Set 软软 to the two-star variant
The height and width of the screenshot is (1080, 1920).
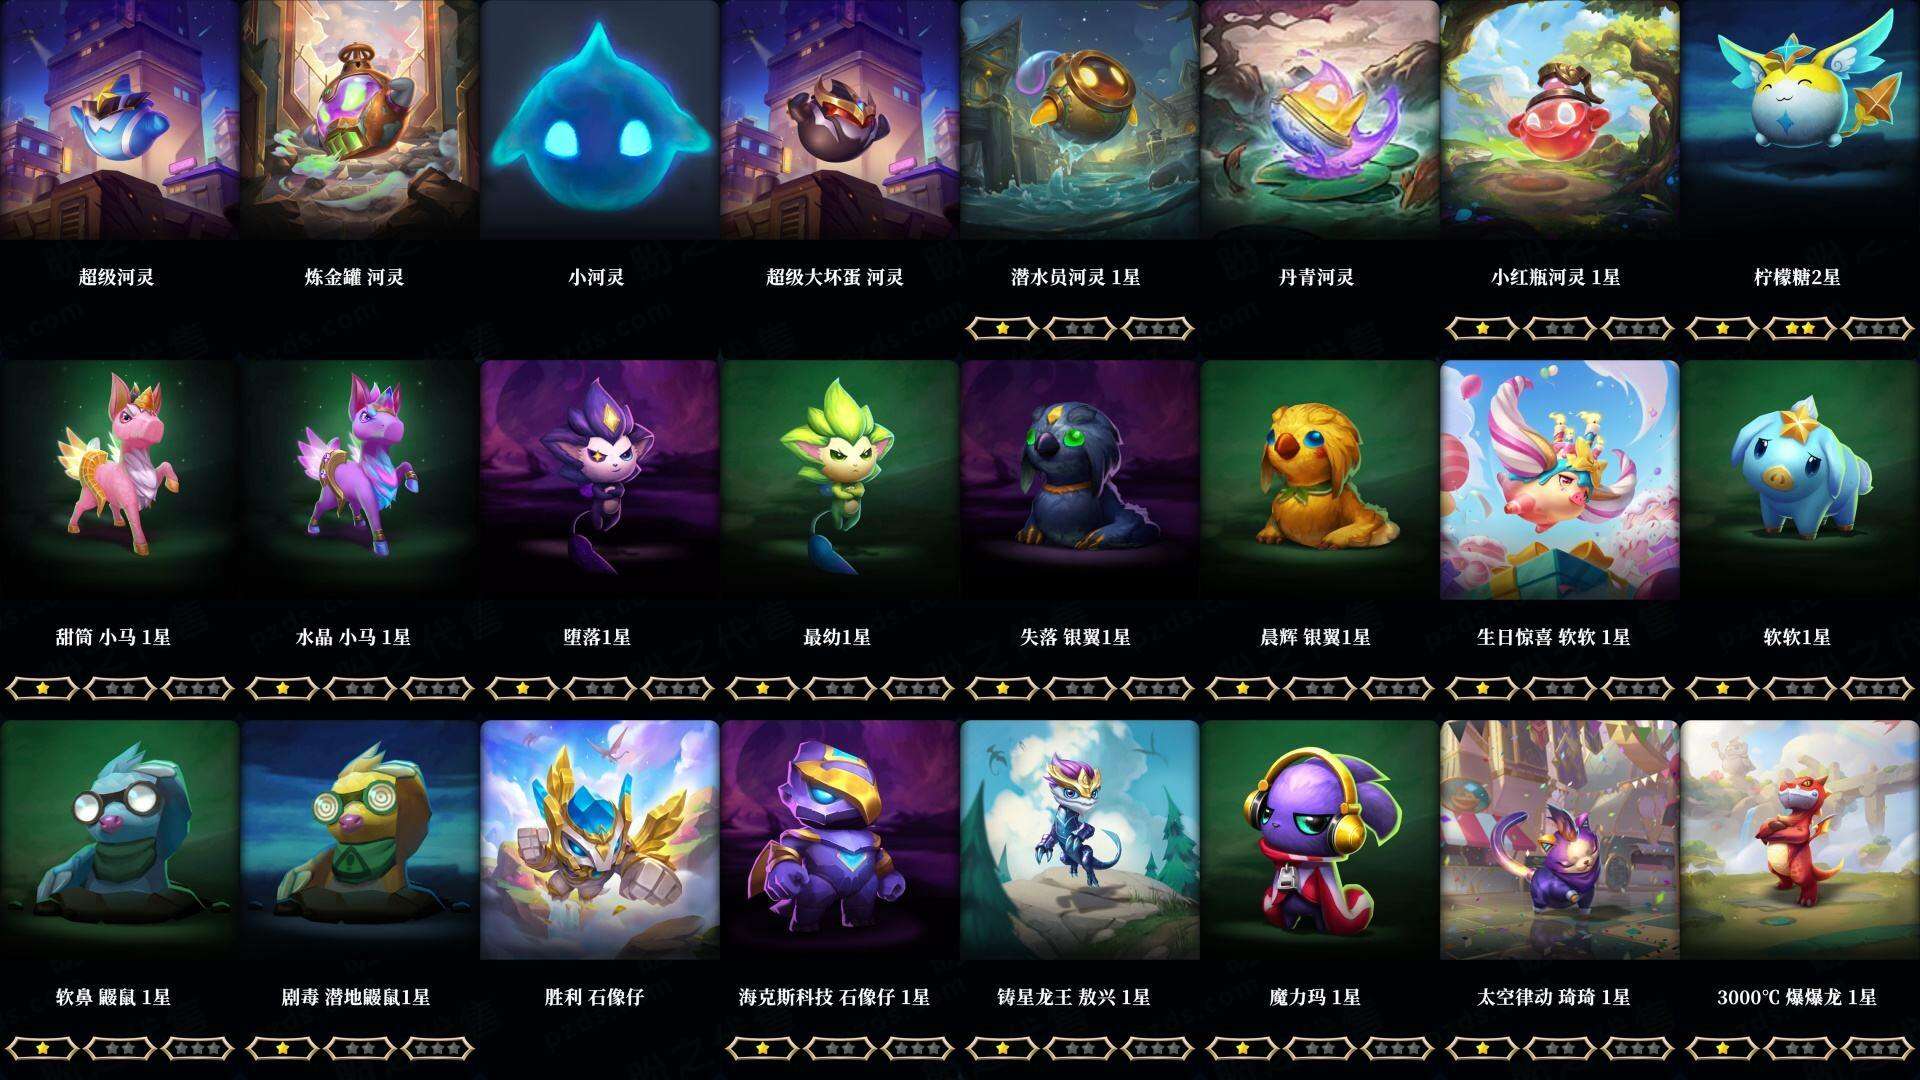tap(1800, 688)
